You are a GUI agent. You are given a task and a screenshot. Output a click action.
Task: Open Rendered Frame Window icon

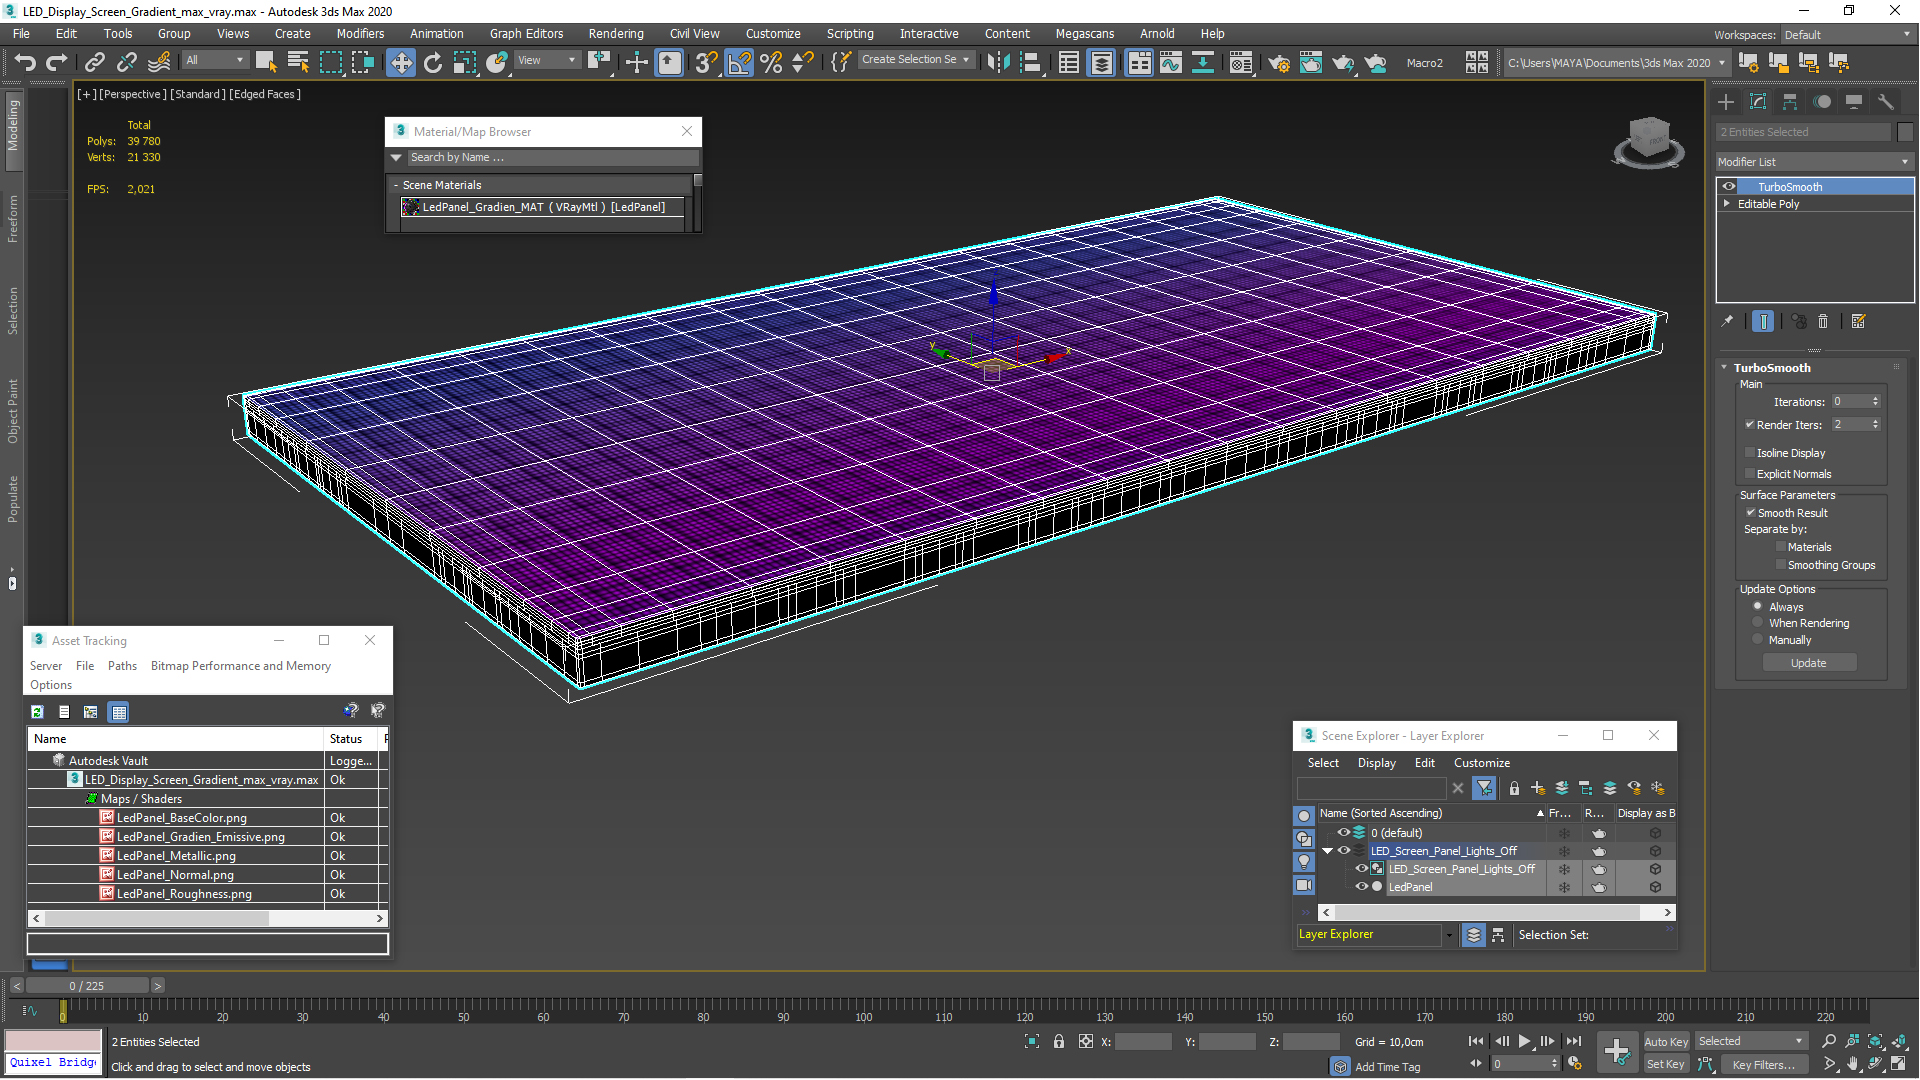[1310, 63]
